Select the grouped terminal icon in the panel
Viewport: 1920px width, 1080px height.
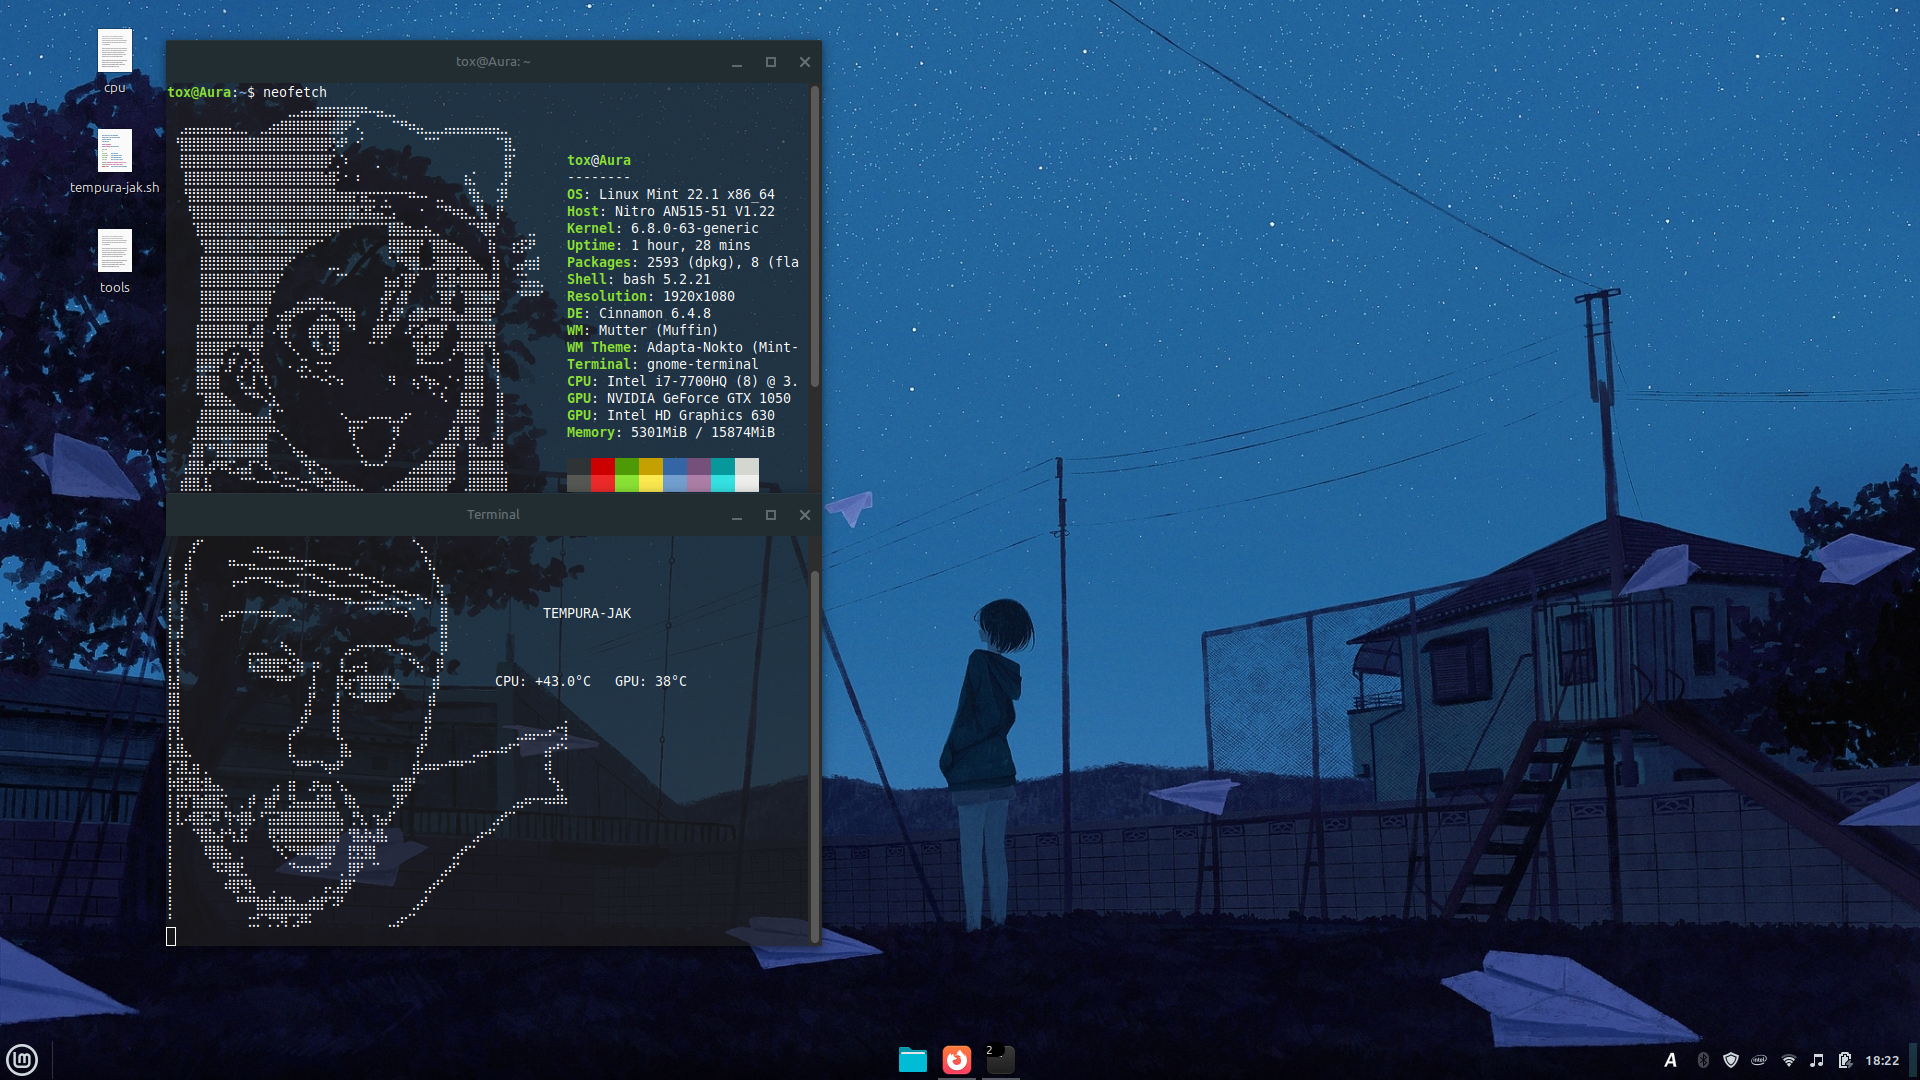tap(1000, 1060)
